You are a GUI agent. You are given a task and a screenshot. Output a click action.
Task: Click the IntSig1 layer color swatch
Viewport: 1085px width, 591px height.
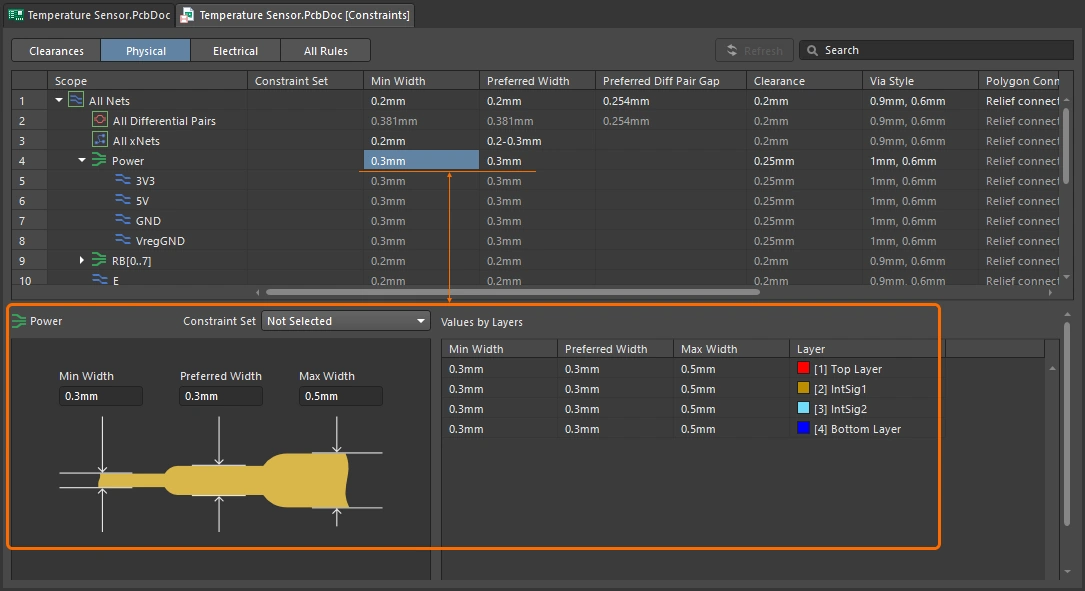(x=803, y=388)
